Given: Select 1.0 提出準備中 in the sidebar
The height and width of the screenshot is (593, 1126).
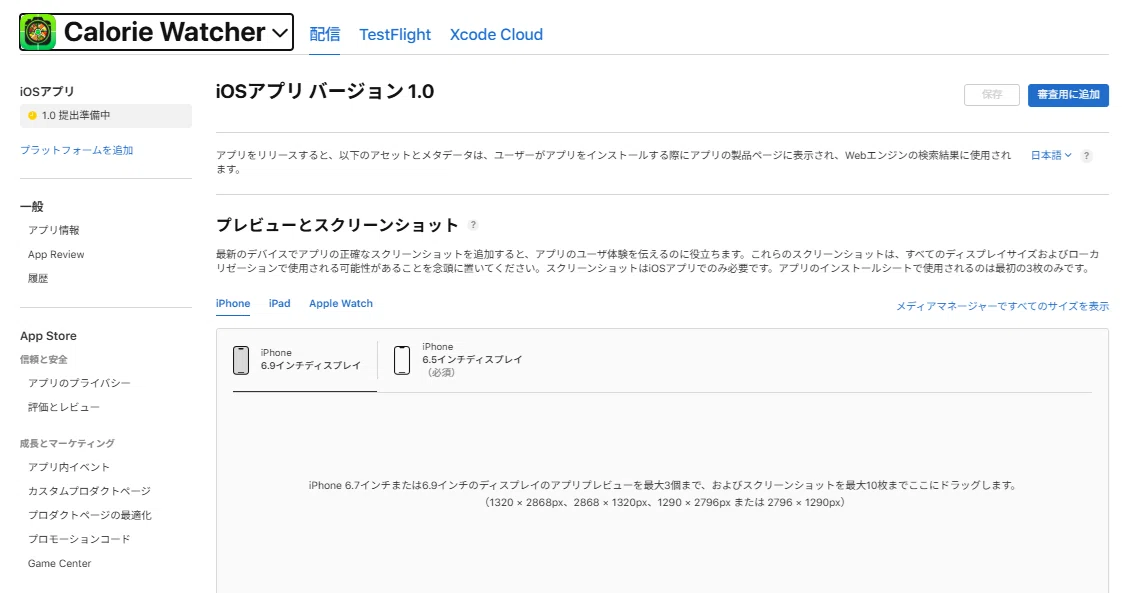Looking at the screenshot, I should (106, 116).
